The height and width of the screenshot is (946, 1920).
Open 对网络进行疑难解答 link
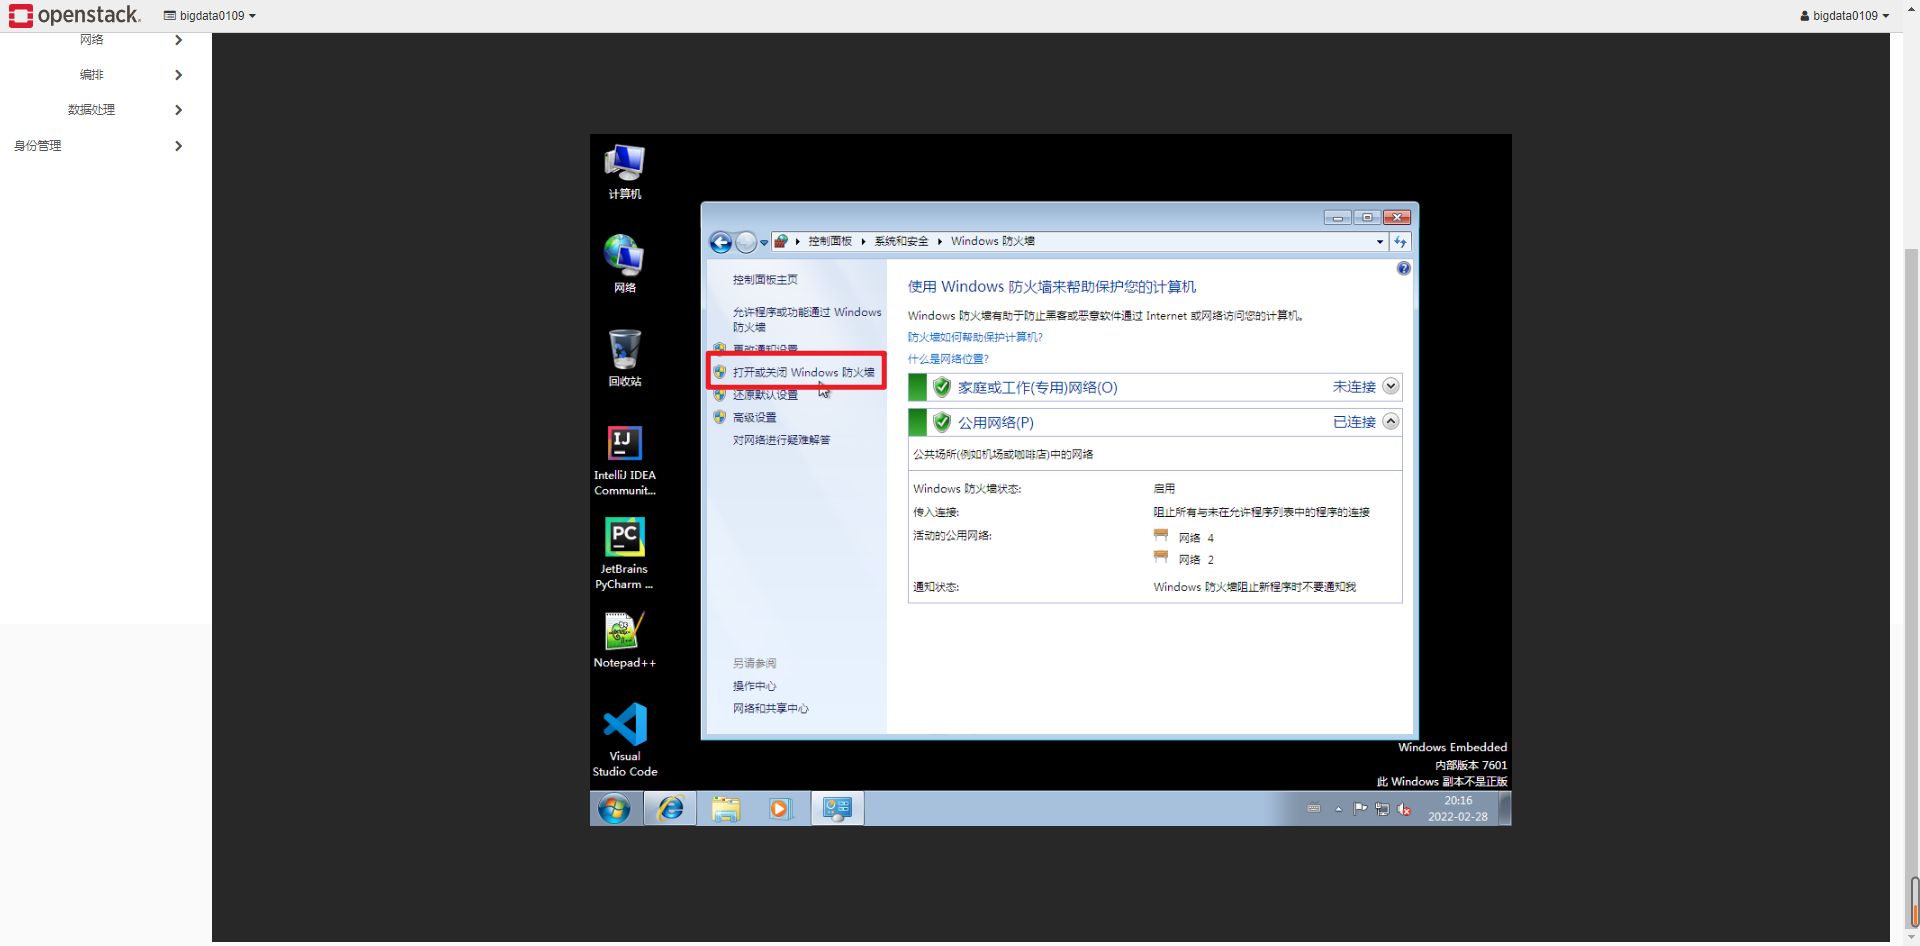tap(781, 440)
